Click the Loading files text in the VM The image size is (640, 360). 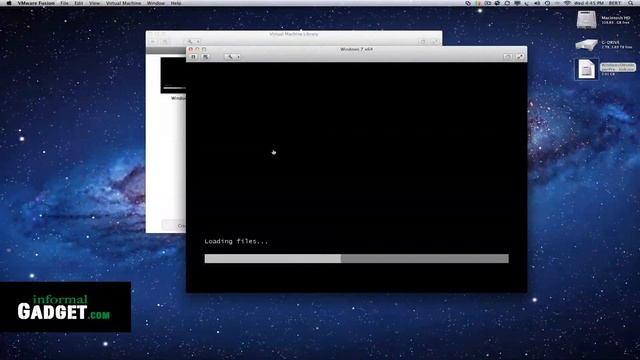(x=236, y=241)
